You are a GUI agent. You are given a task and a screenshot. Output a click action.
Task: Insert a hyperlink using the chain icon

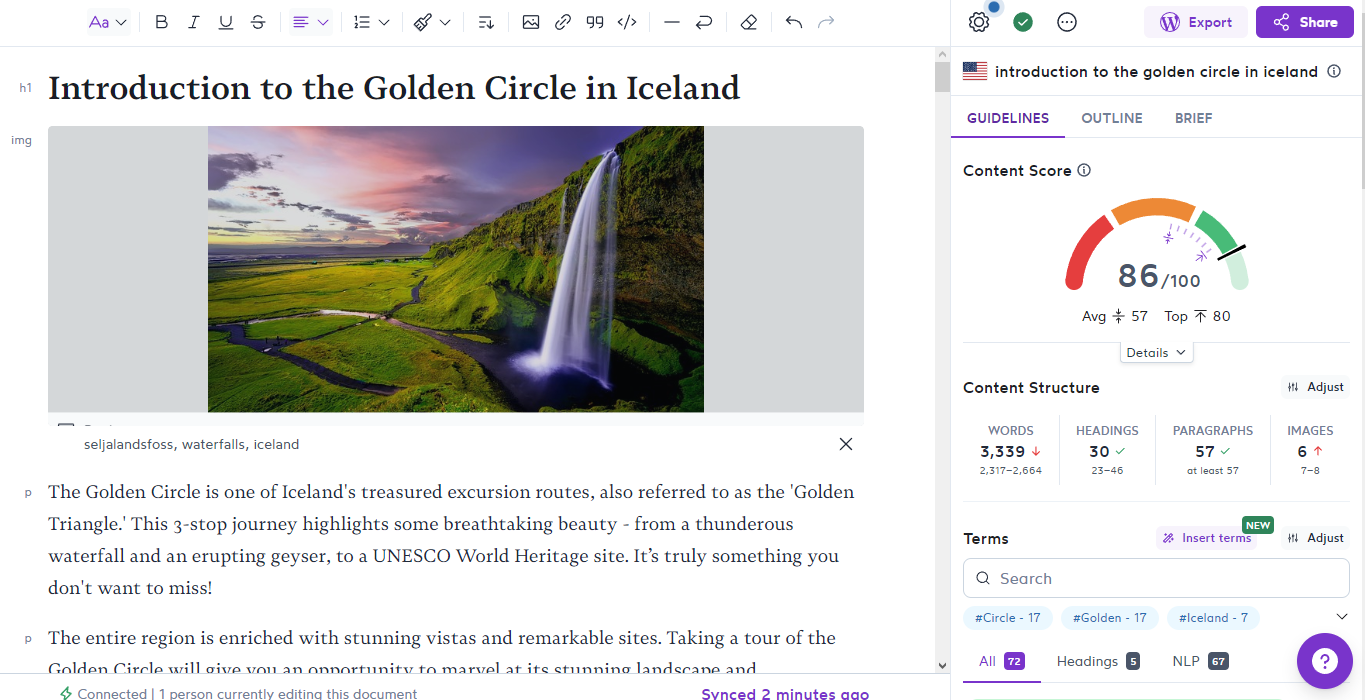(563, 21)
